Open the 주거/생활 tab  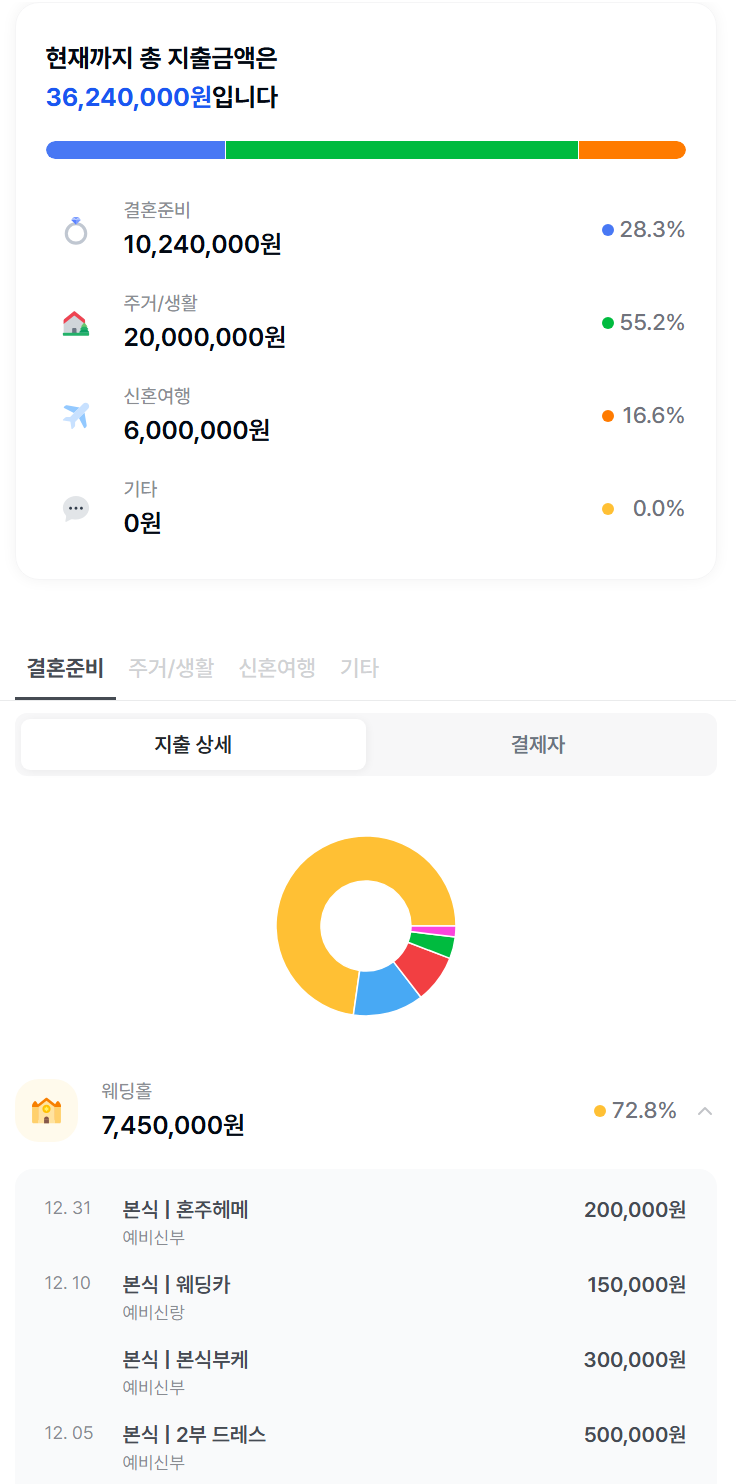tap(171, 668)
